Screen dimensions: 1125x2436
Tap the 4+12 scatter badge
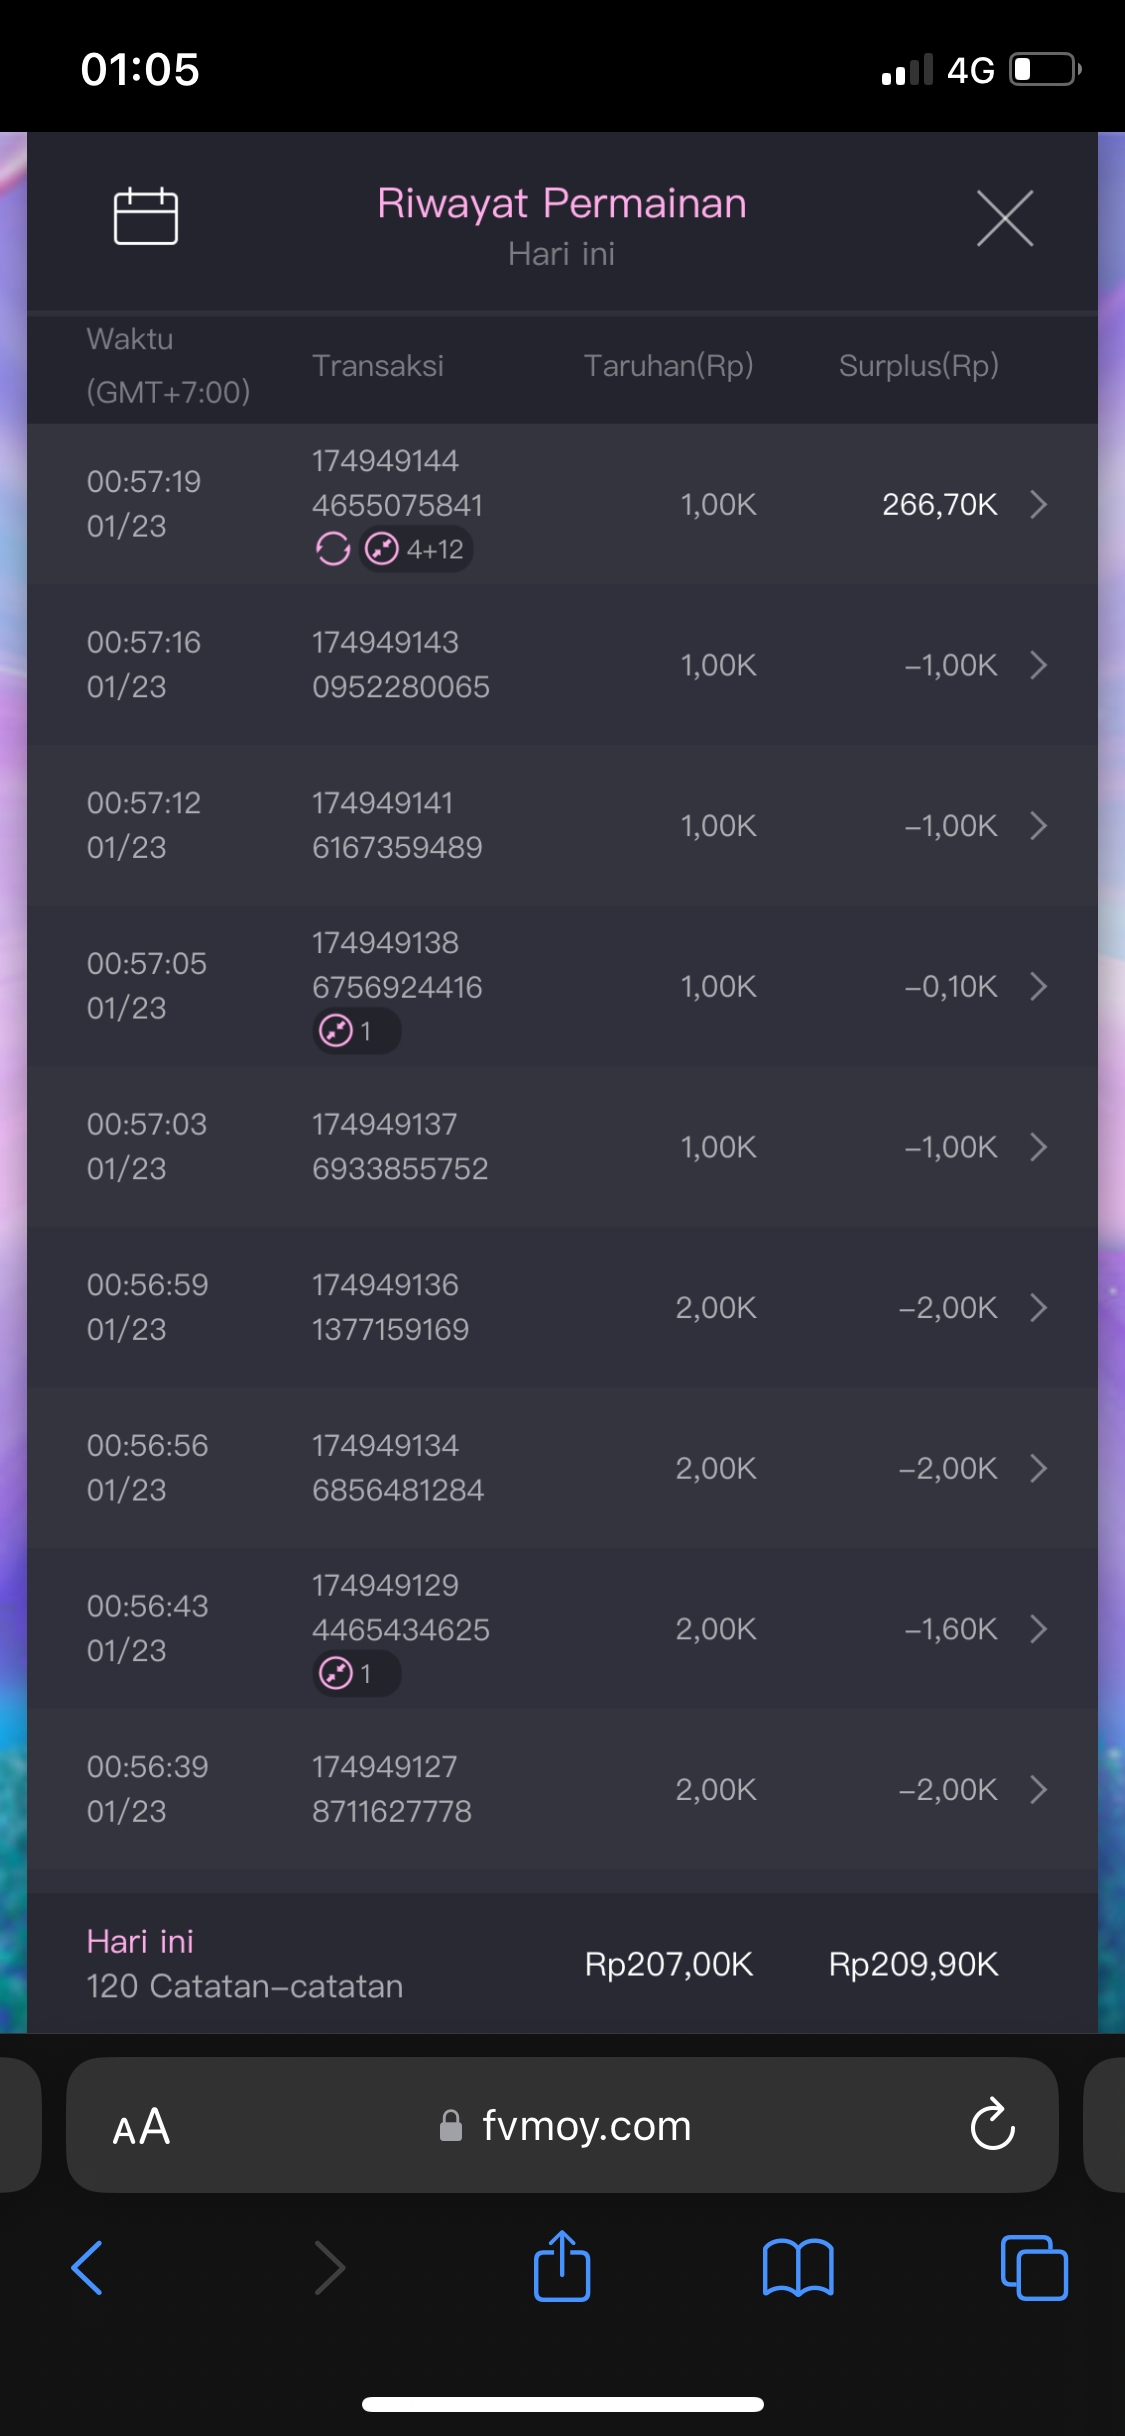pyautogui.click(x=416, y=549)
